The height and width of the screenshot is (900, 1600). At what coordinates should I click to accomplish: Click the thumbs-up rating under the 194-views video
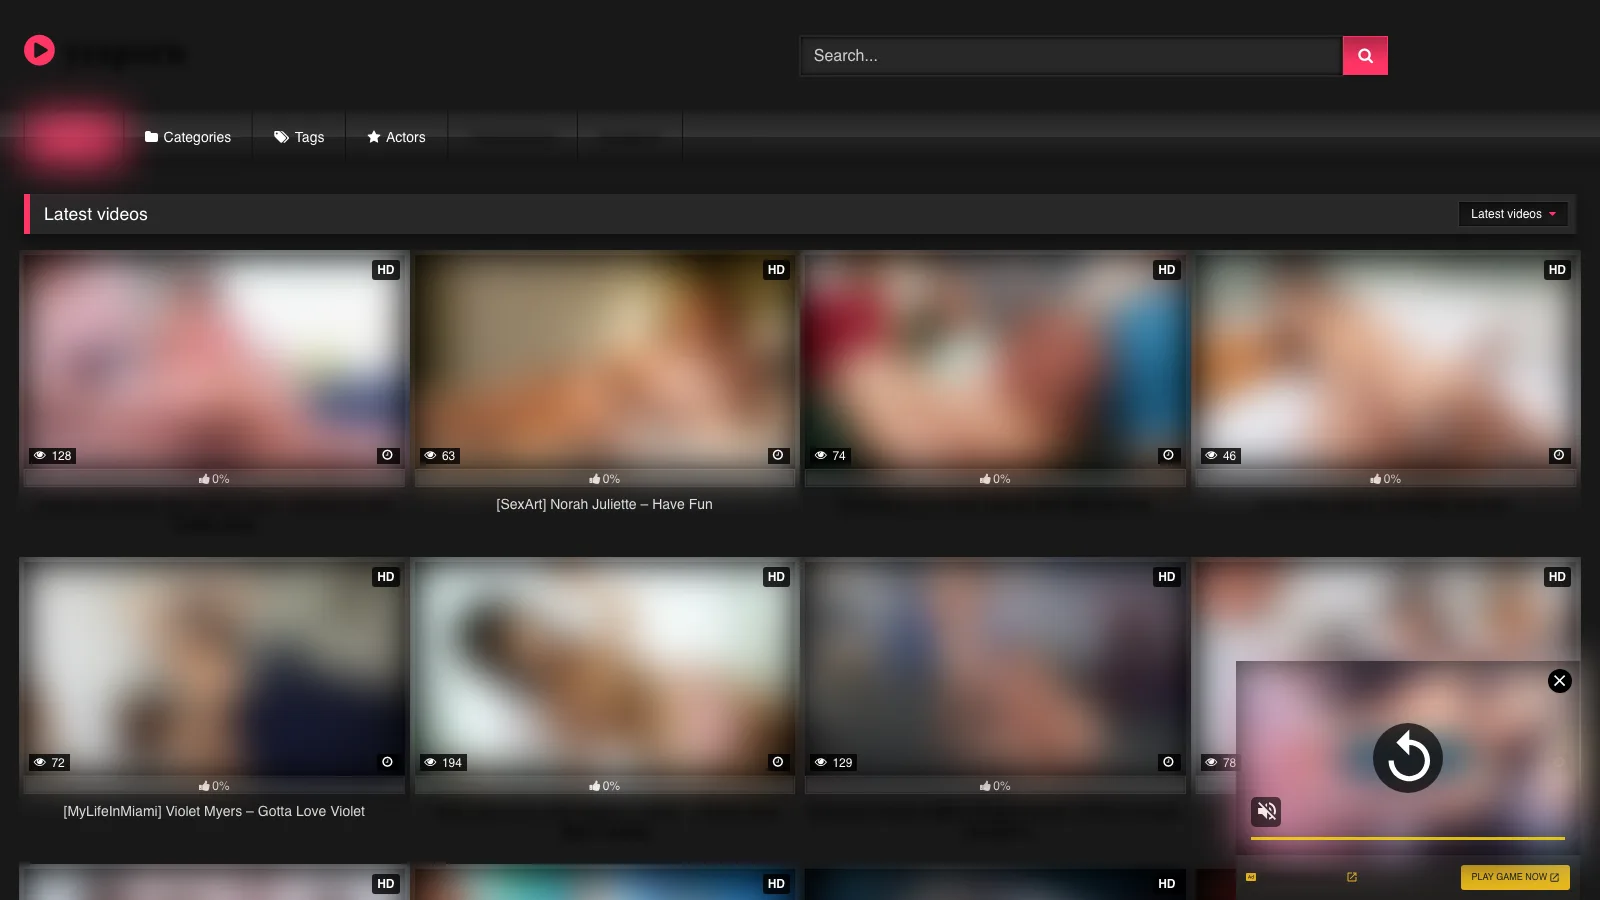pyautogui.click(x=605, y=786)
